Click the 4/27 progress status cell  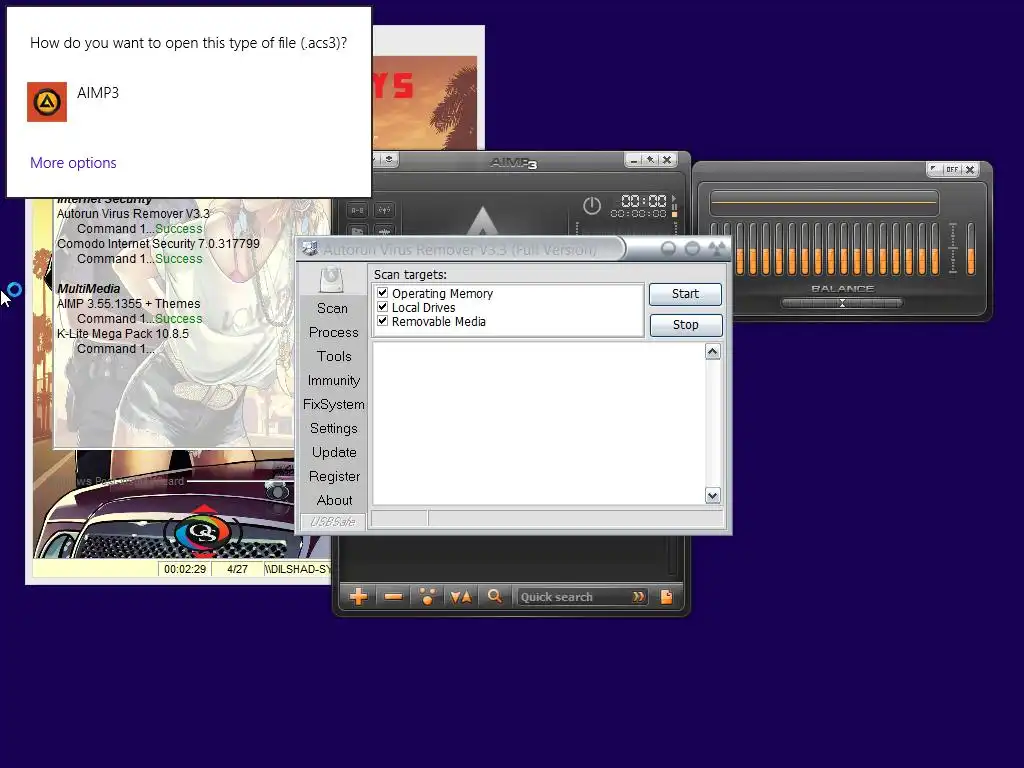click(x=237, y=569)
